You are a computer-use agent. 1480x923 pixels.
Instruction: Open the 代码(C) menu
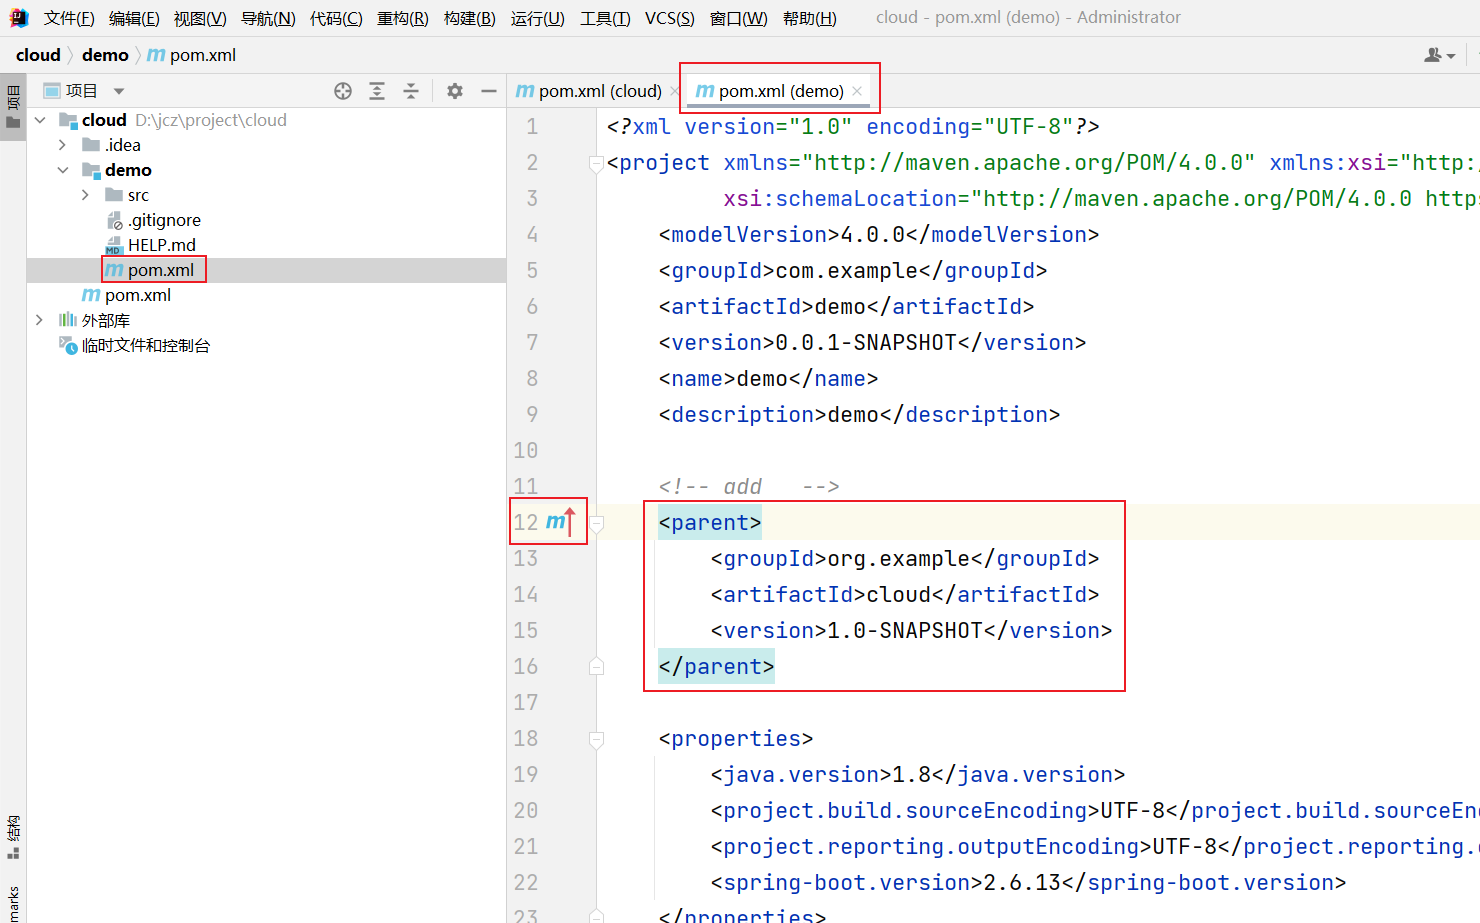point(336,18)
